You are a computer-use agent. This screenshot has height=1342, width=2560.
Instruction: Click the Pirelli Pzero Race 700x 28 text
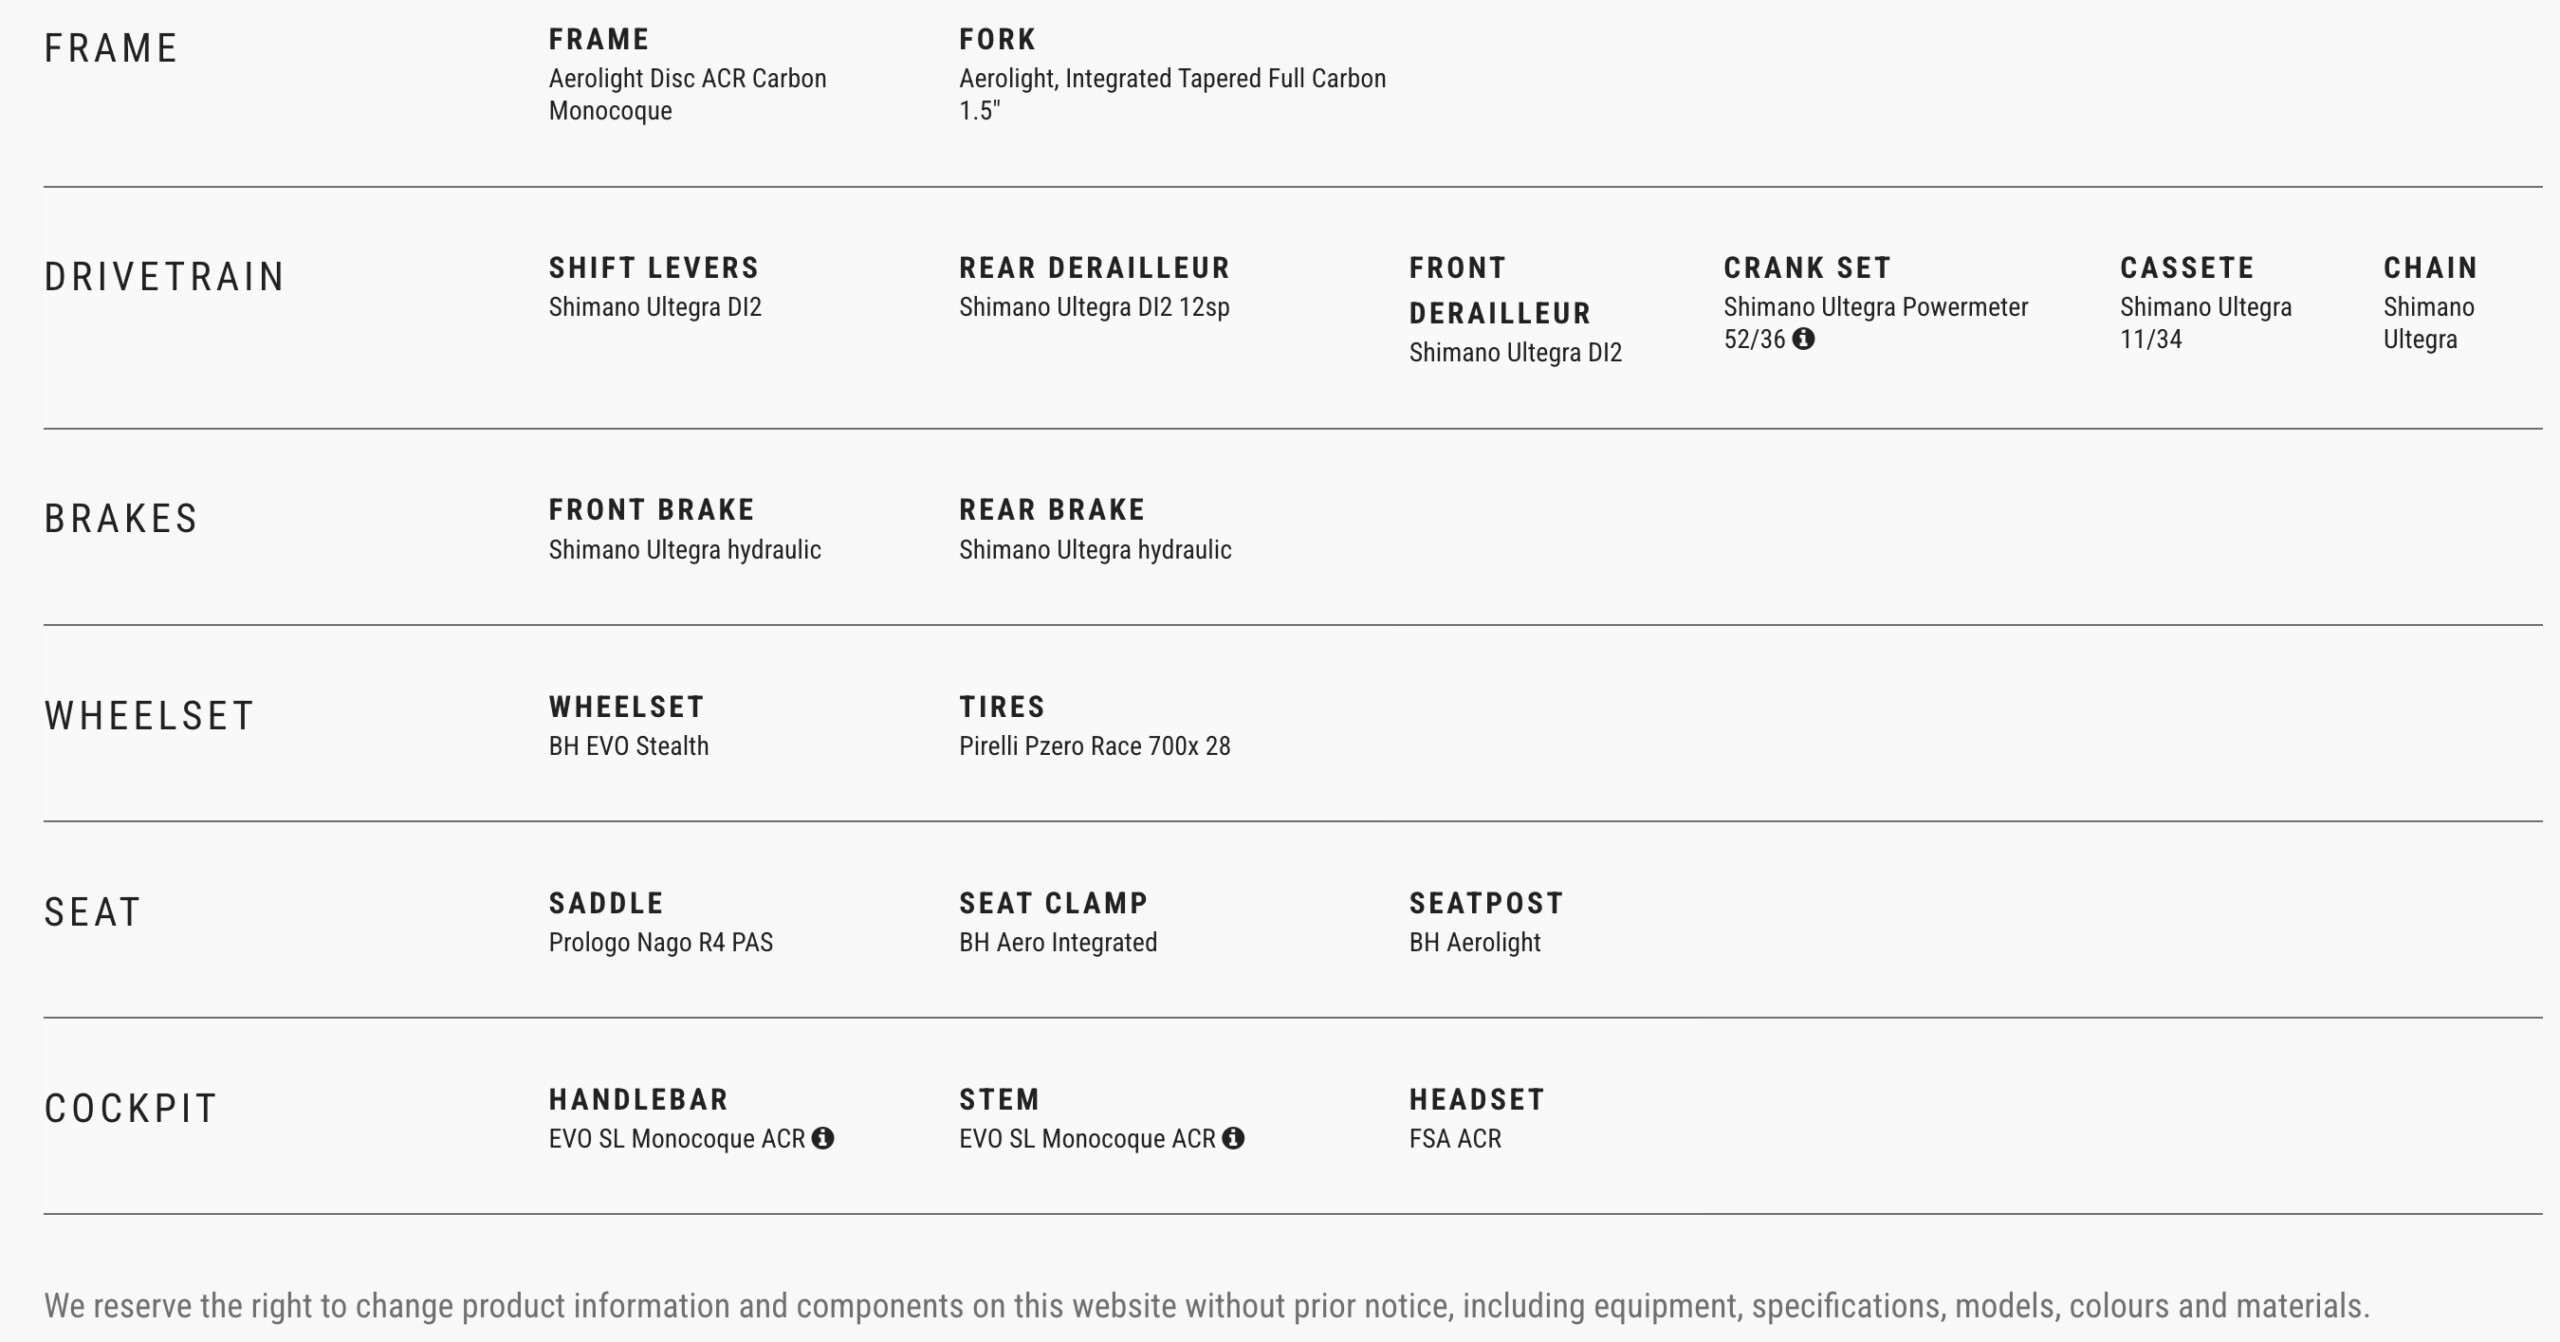pyautogui.click(x=1094, y=746)
